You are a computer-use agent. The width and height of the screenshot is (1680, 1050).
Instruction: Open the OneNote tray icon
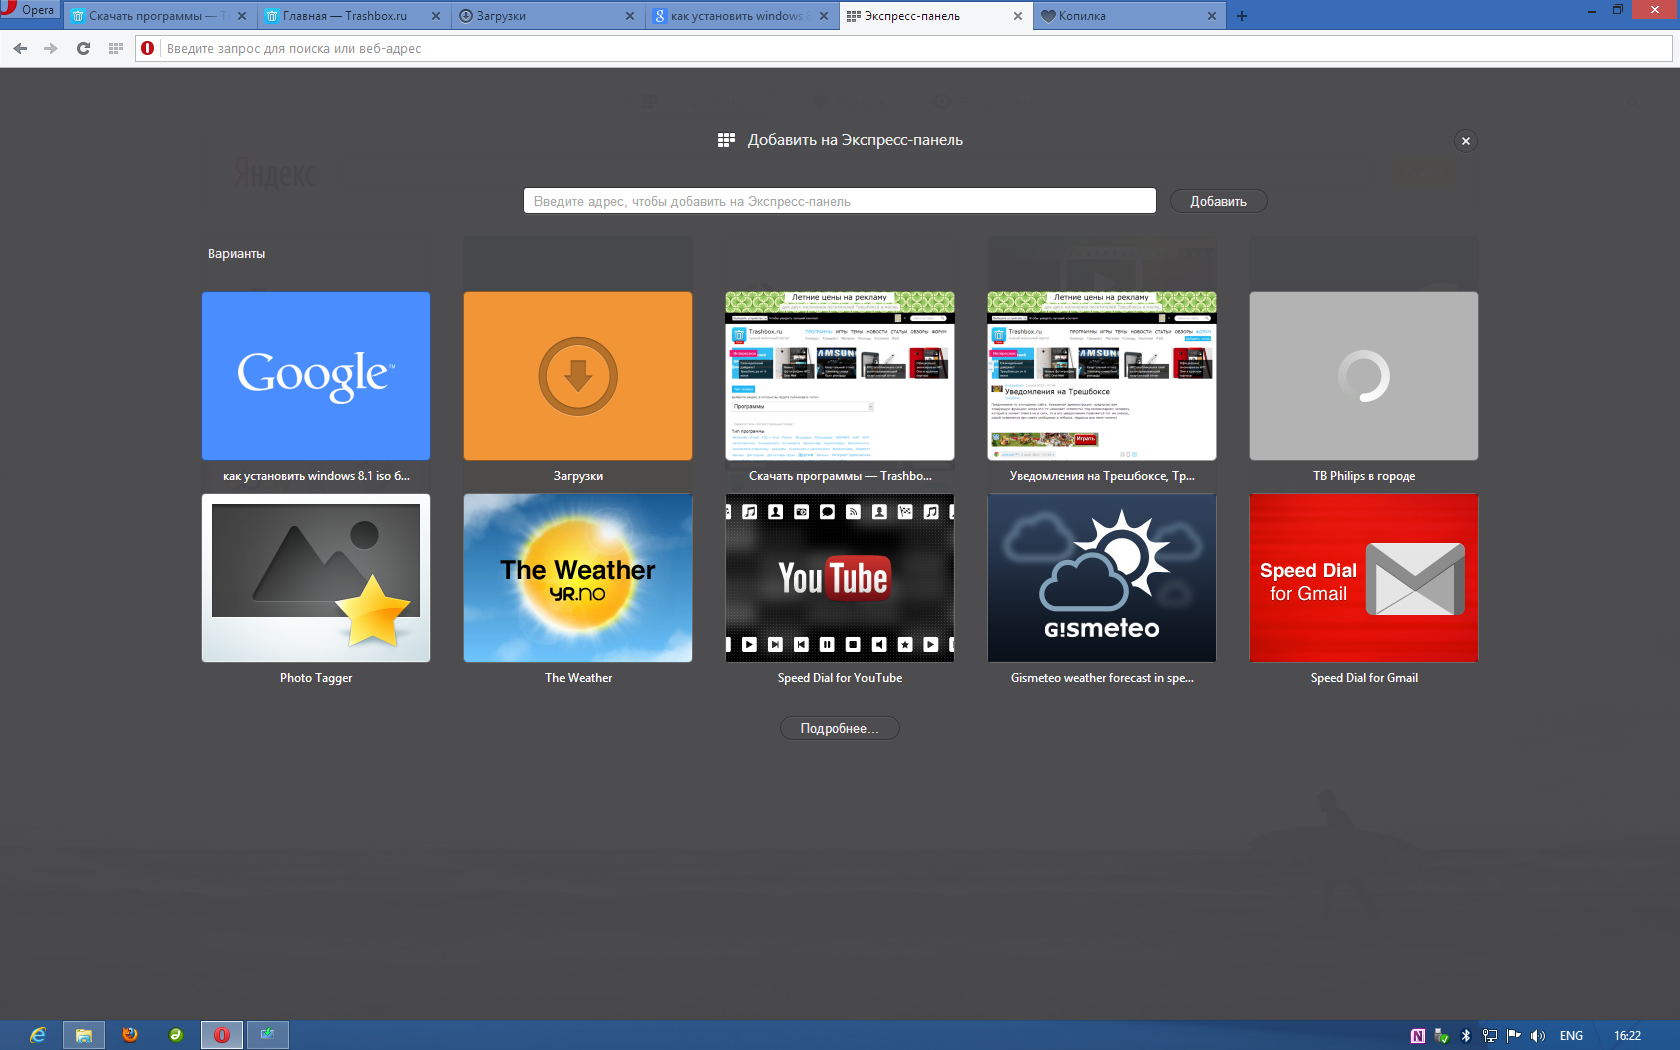(1418, 1036)
